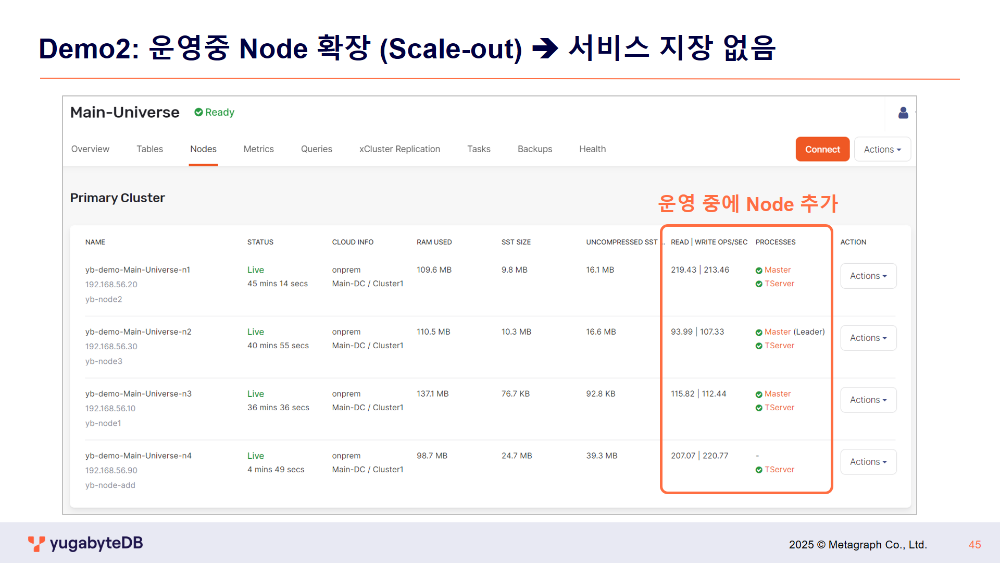Click the yugabyteDB logo icon
This screenshot has width=1000, height=563.
coord(36,544)
